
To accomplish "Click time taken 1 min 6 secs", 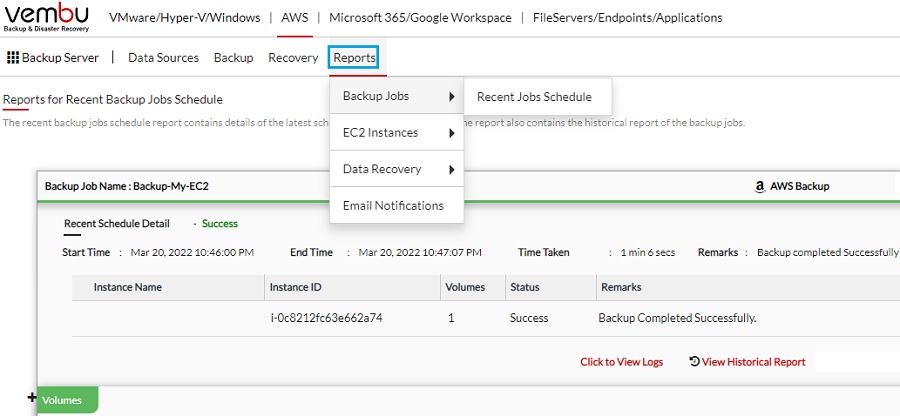I will (648, 252).
